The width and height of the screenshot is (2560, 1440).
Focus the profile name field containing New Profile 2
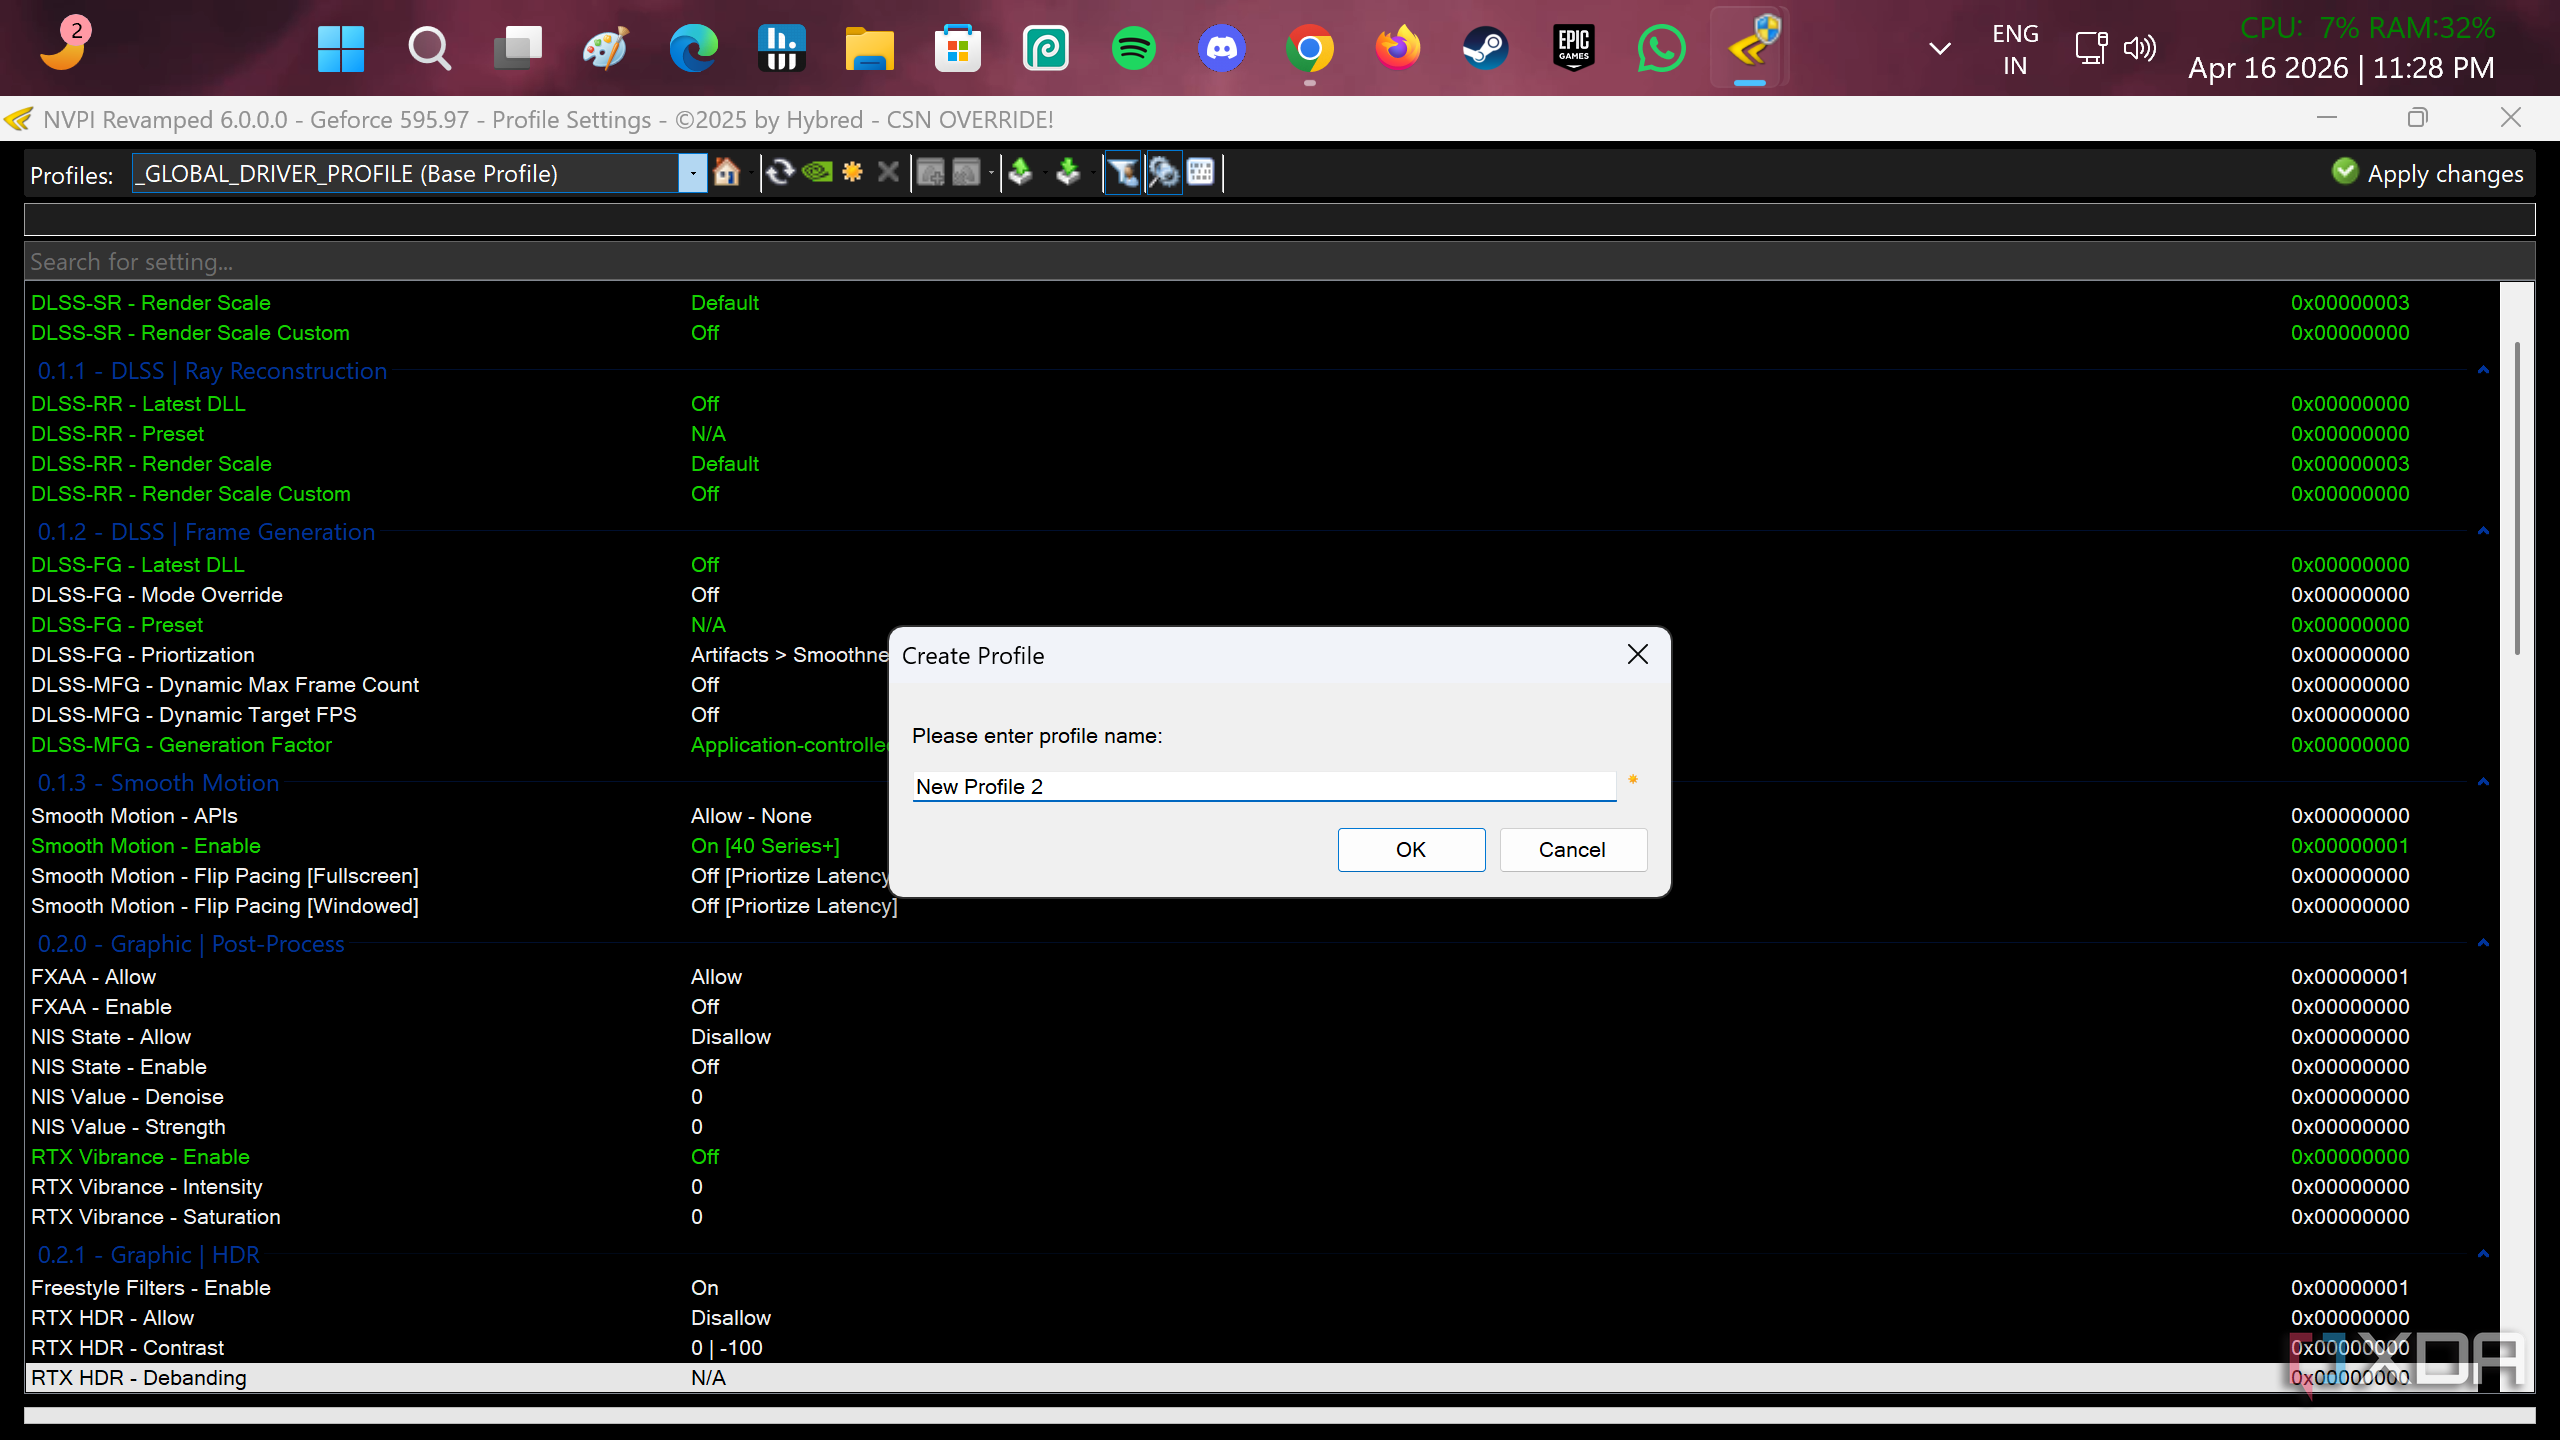1264,786
